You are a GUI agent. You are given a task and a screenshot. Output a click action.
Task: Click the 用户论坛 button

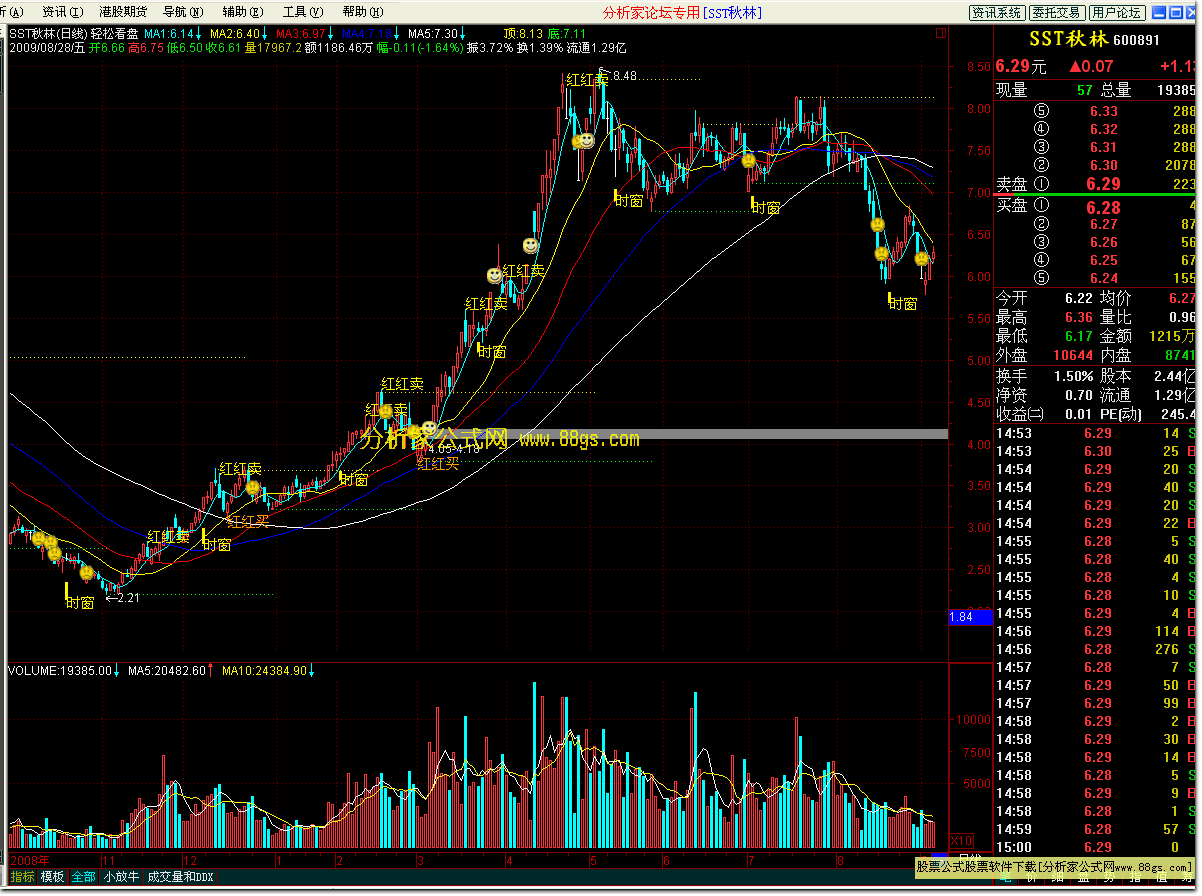point(1116,12)
